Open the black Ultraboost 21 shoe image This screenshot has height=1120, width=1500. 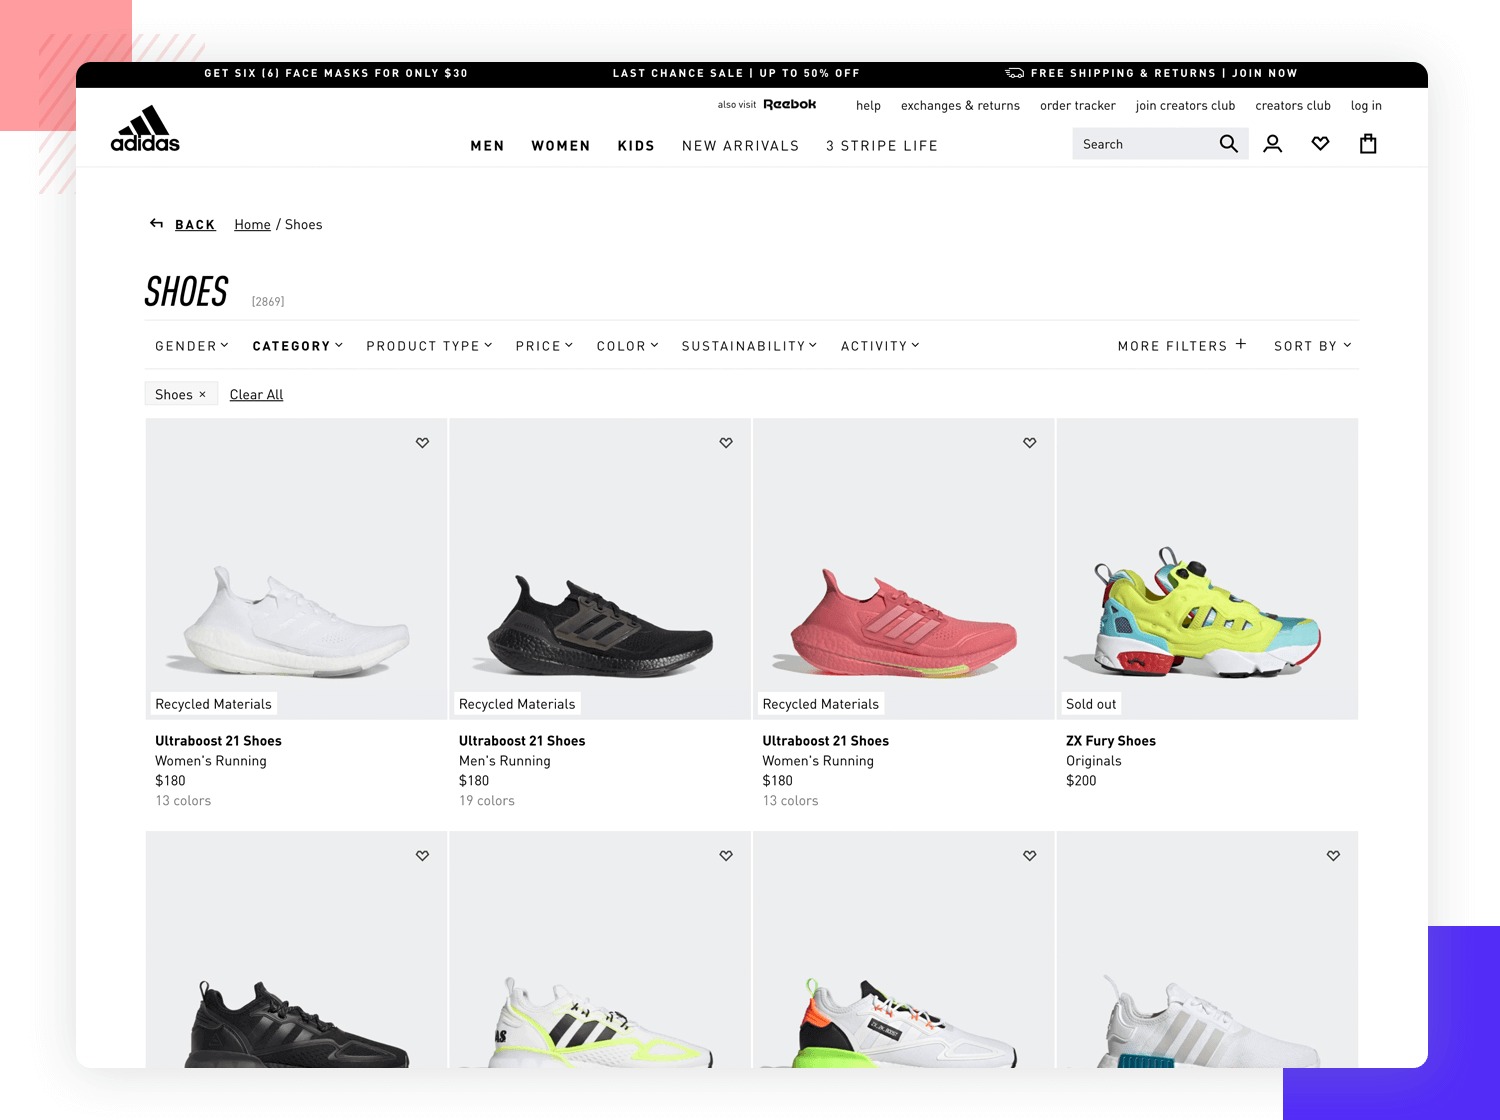[x=600, y=568]
